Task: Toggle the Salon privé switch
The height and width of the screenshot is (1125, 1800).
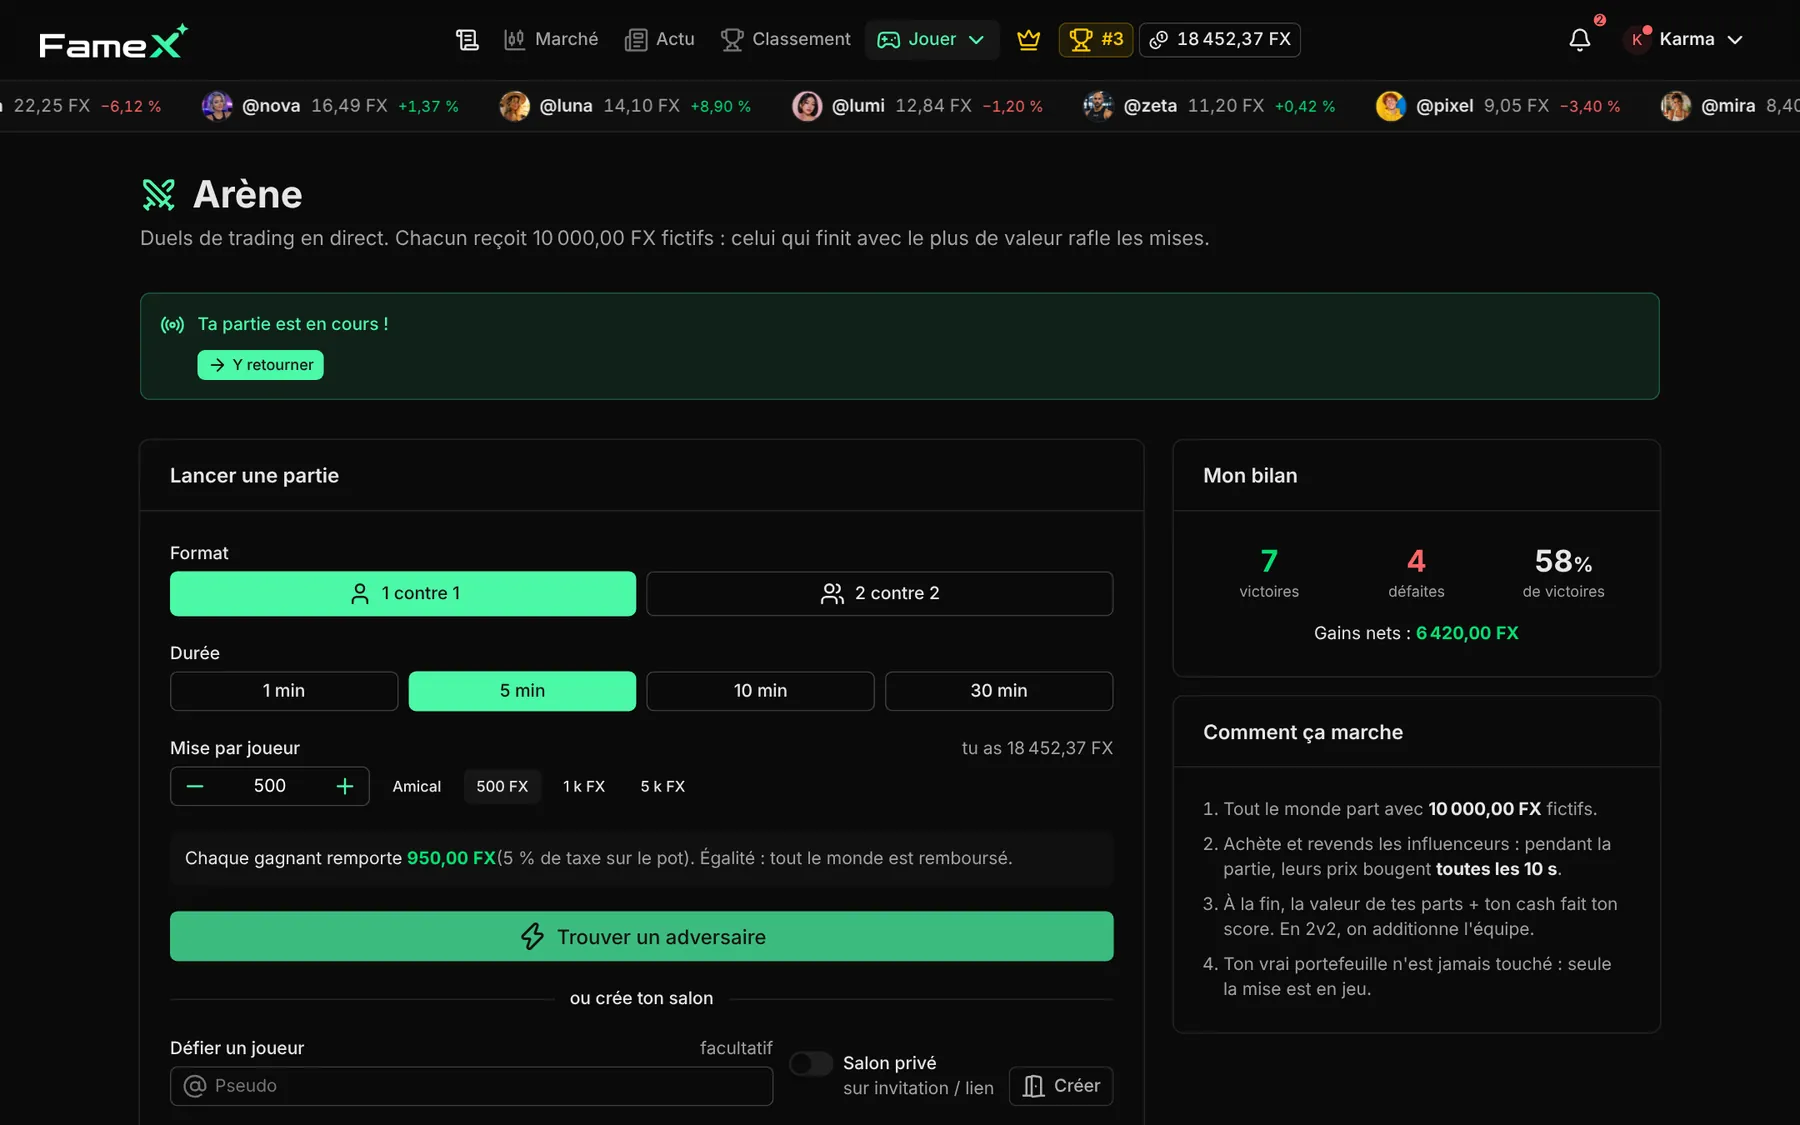Action: pyautogui.click(x=811, y=1064)
